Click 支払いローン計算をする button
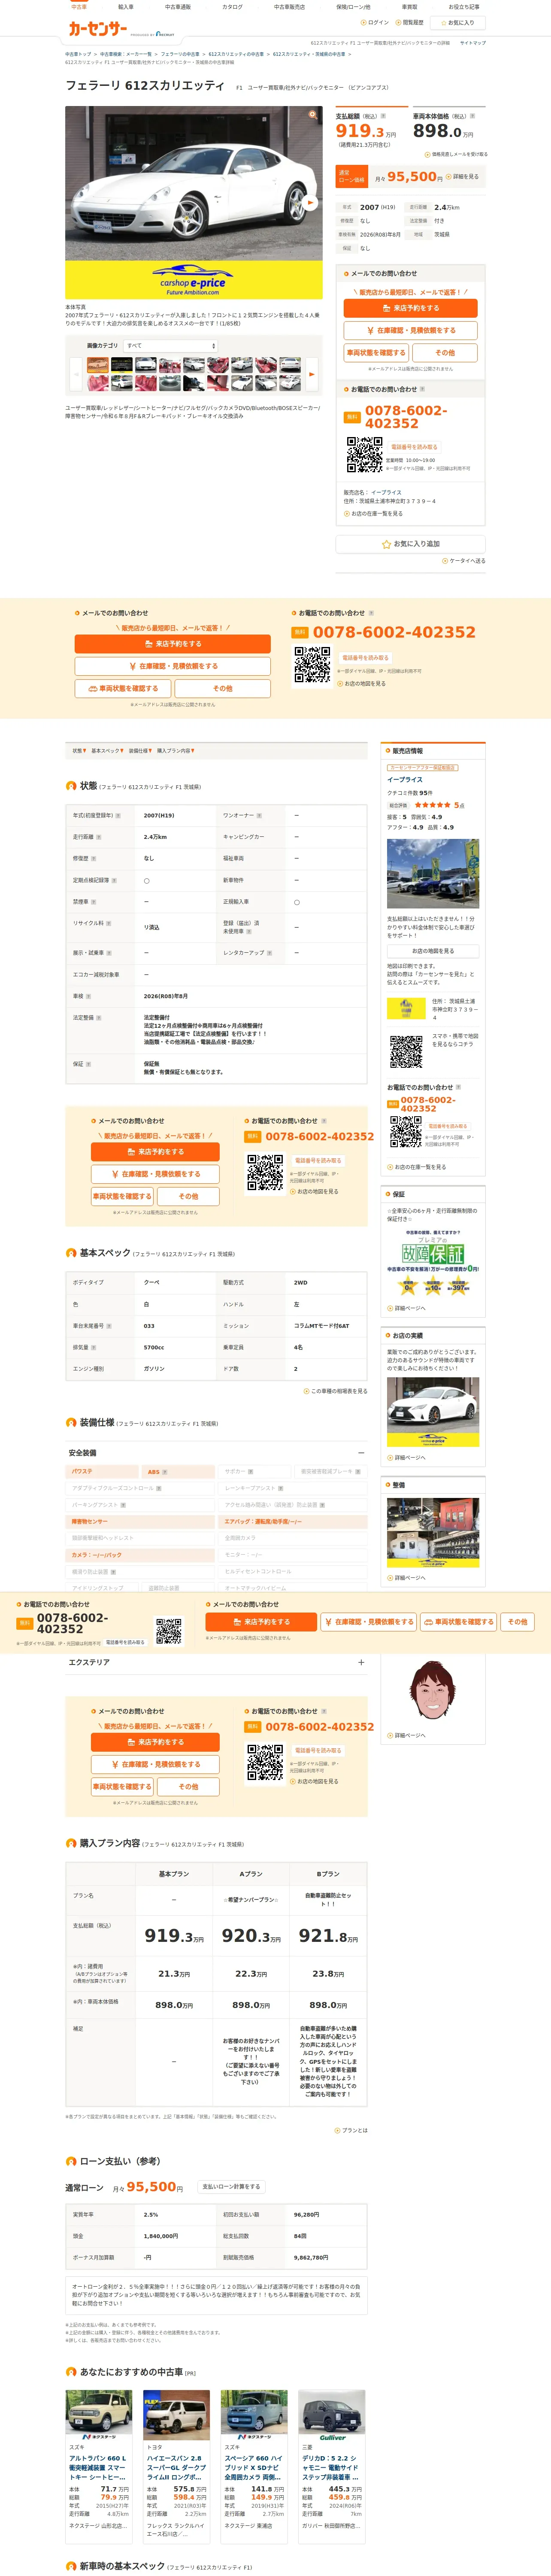Screen dimensions: 551x2576 click(x=231, y=2186)
